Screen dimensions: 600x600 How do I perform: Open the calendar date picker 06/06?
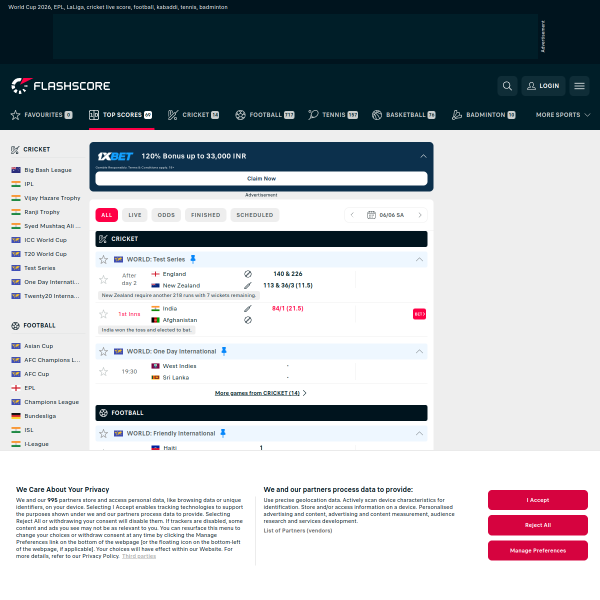(x=386, y=215)
